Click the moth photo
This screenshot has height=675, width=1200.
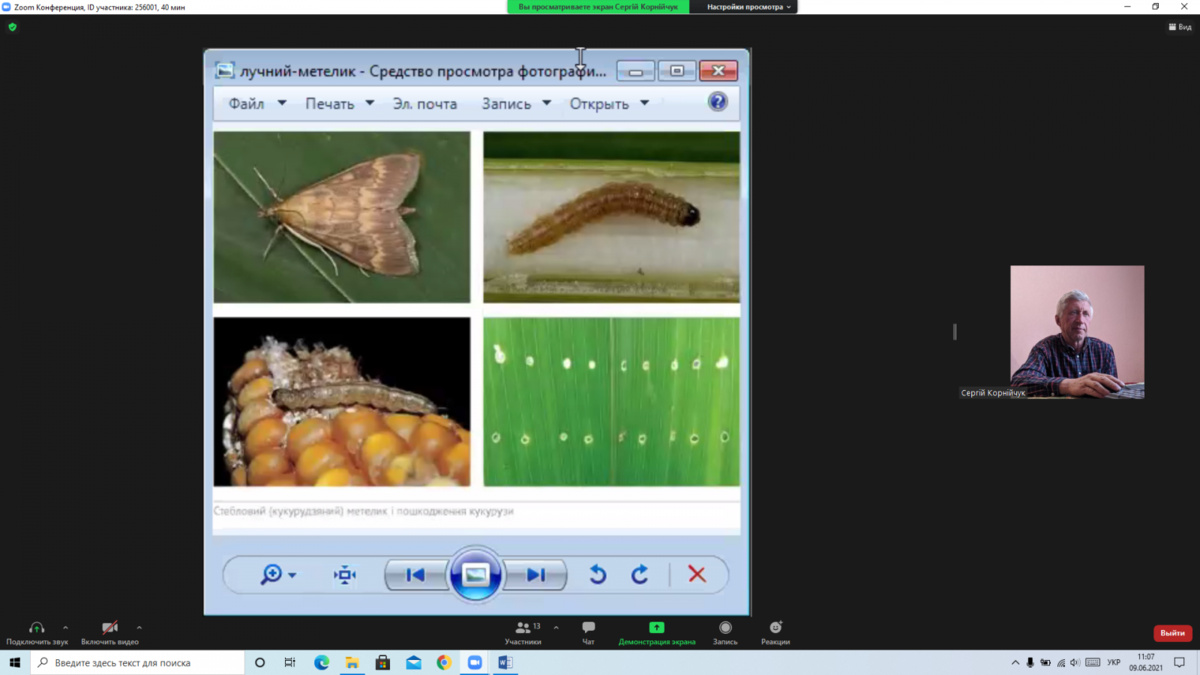point(342,217)
